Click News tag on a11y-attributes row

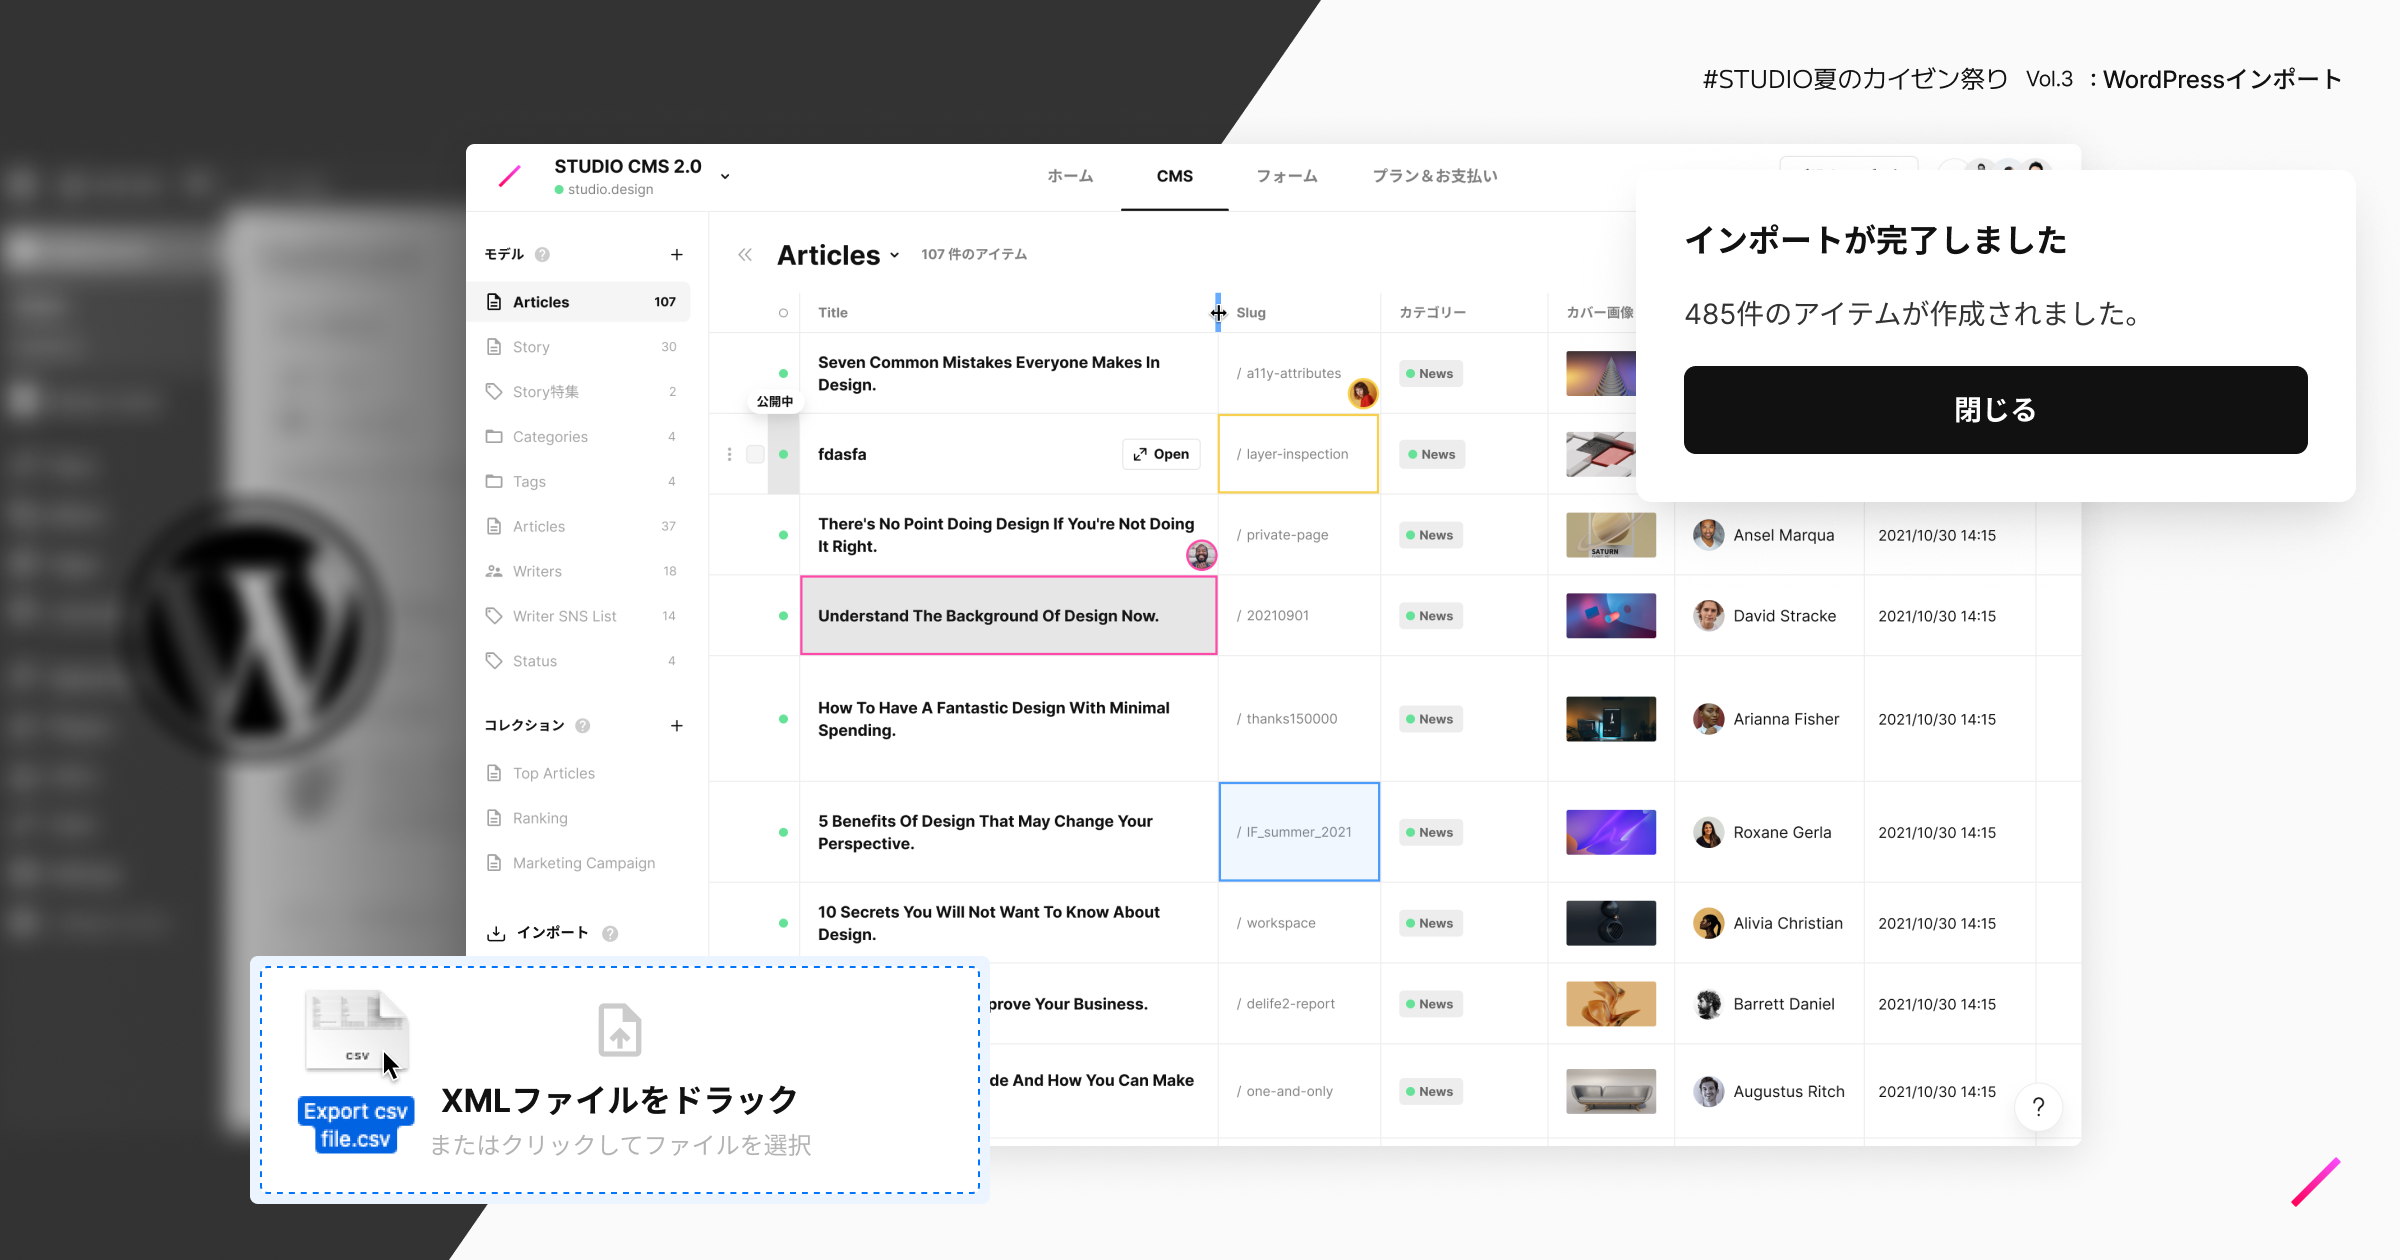point(1431,374)
